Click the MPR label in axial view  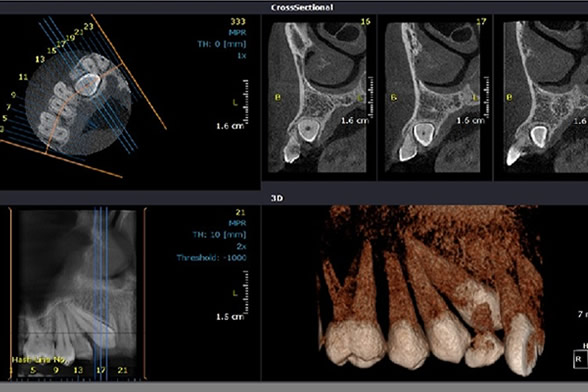coord(237,33)
